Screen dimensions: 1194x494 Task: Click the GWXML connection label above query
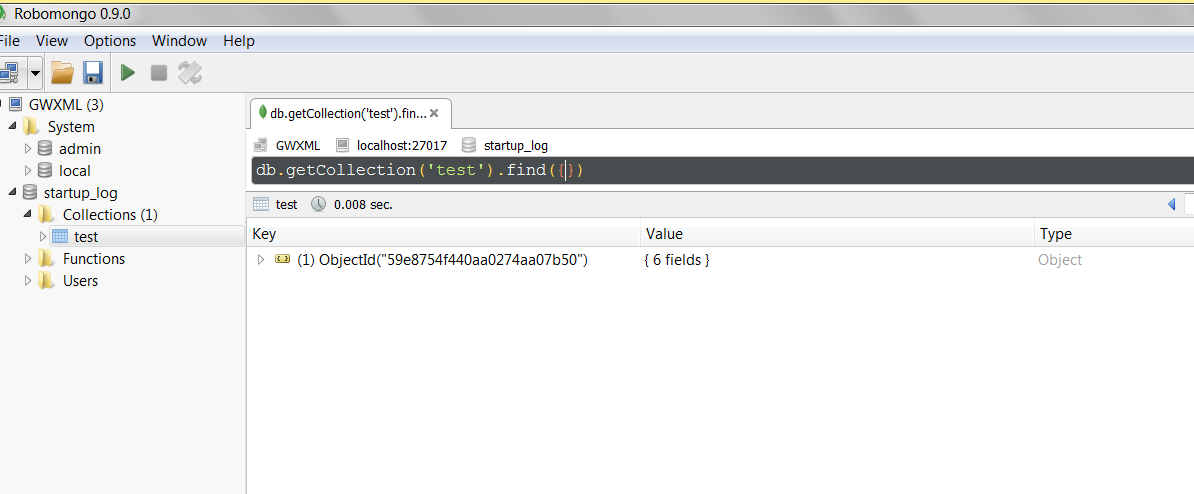point(298,145)
